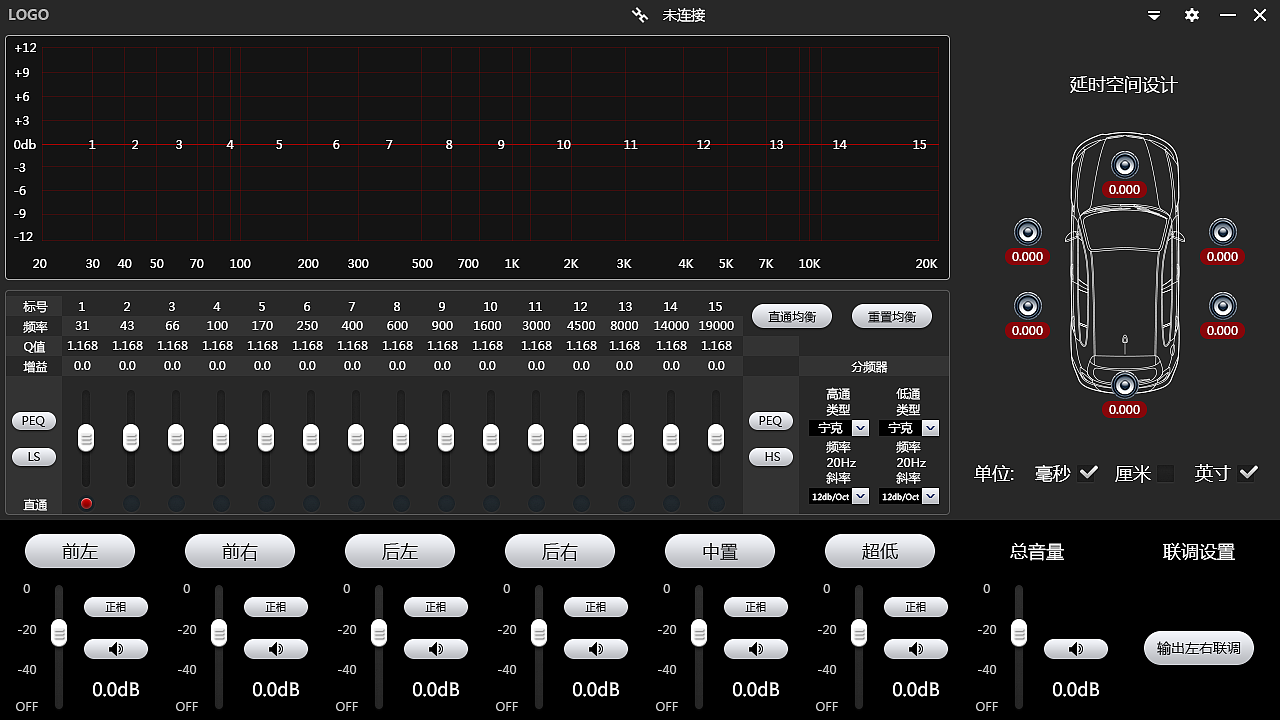The height and width of the screenshot is (720, 1280).
Task: Select the front left speaker icon
Action: coord(1027,232)
